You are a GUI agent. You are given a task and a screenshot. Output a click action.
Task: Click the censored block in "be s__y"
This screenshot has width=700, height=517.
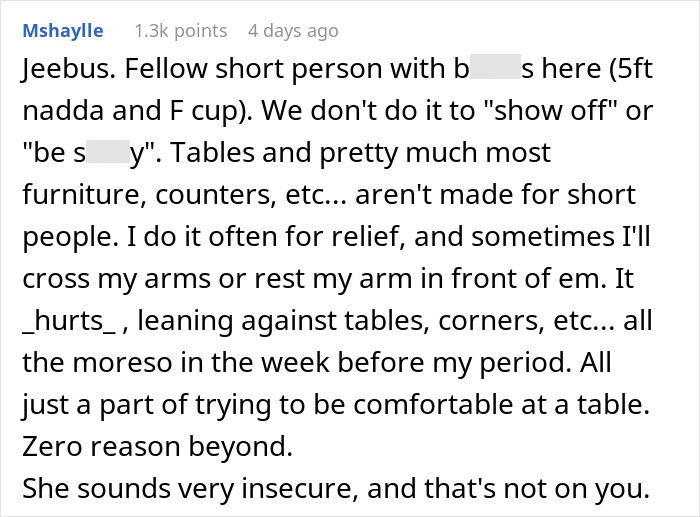[x=108, y=150]
